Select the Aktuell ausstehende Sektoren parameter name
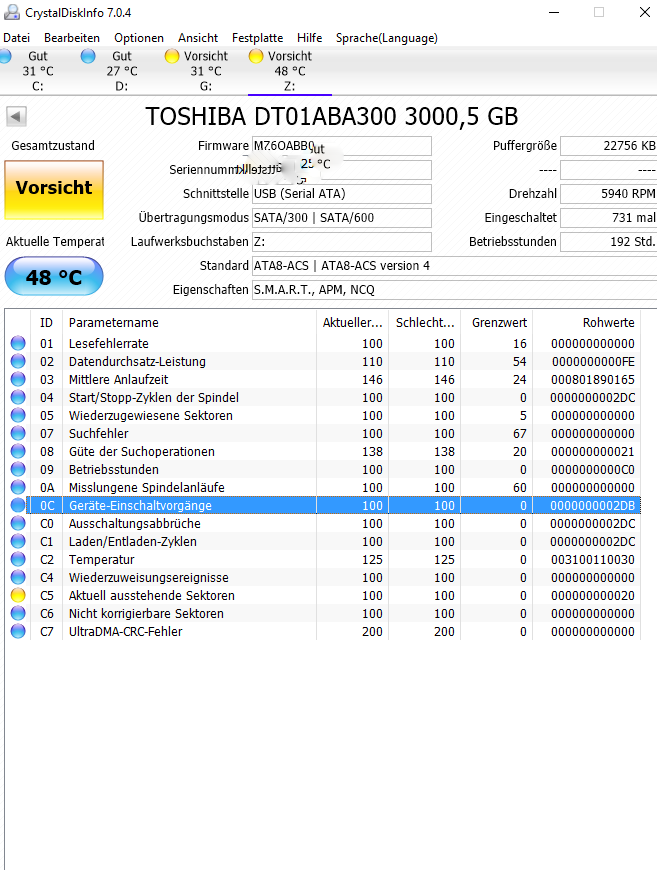Viewport: 657px width, 870px height. [x=151, y=595]
